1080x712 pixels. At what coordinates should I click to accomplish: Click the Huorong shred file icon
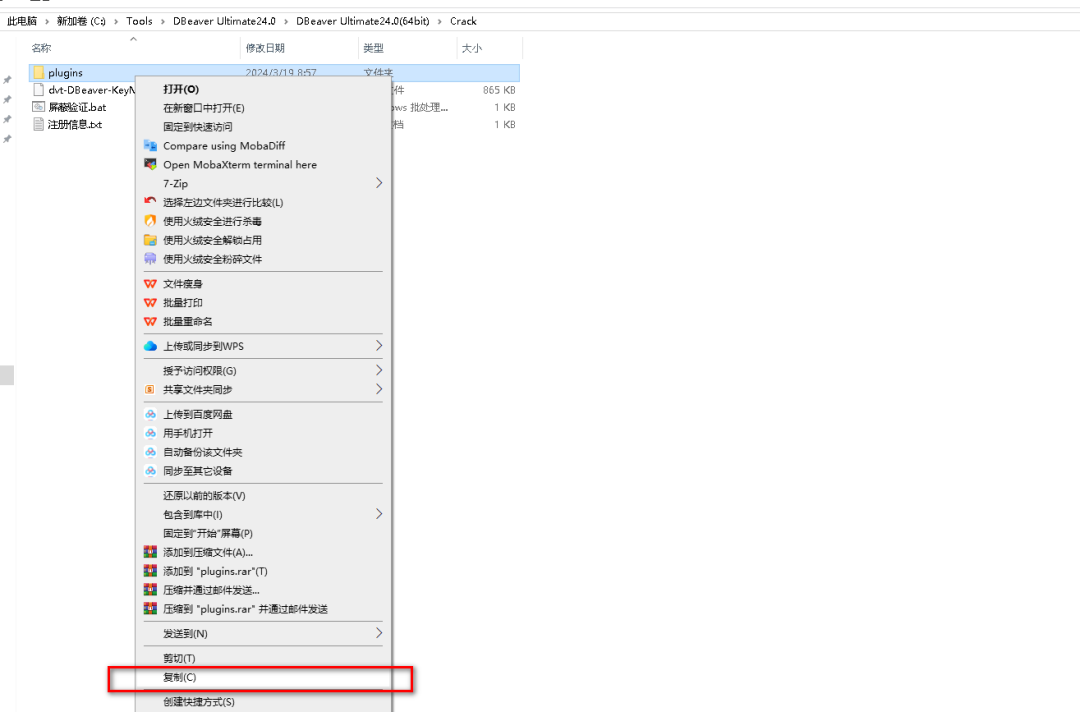[150, 259]
